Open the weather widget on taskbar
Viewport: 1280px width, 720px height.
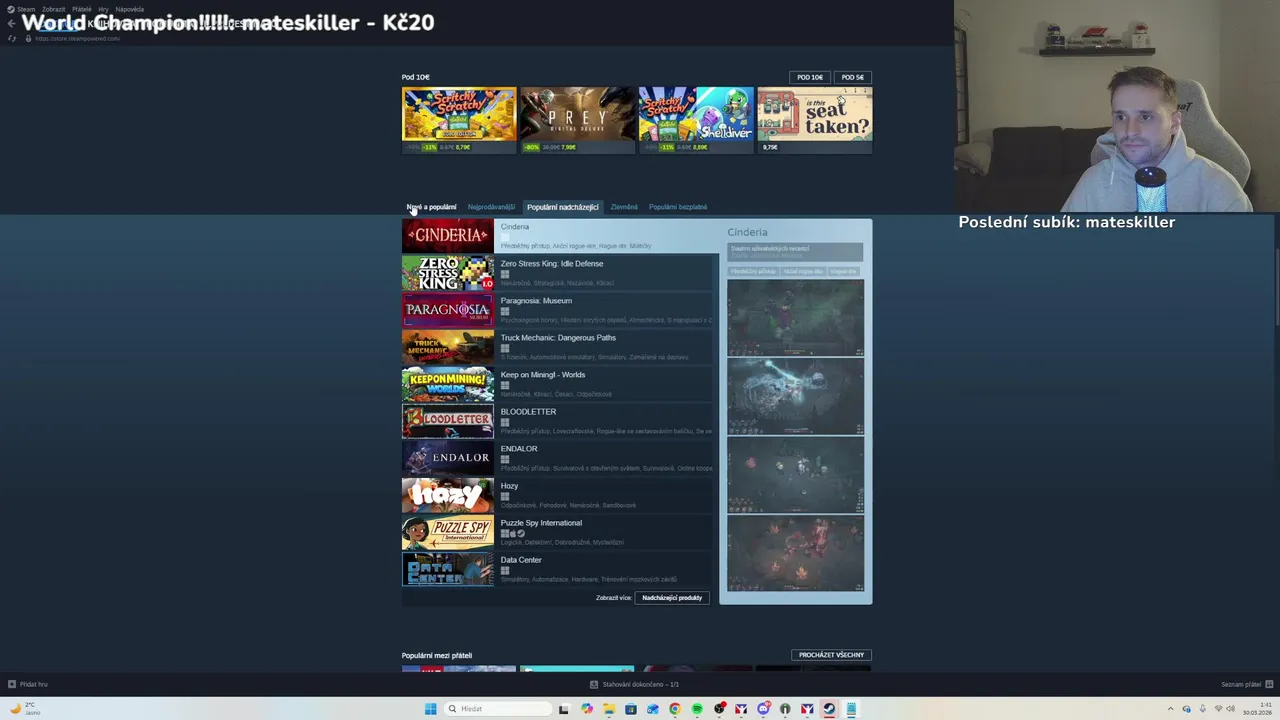click(x=23, y=709)
